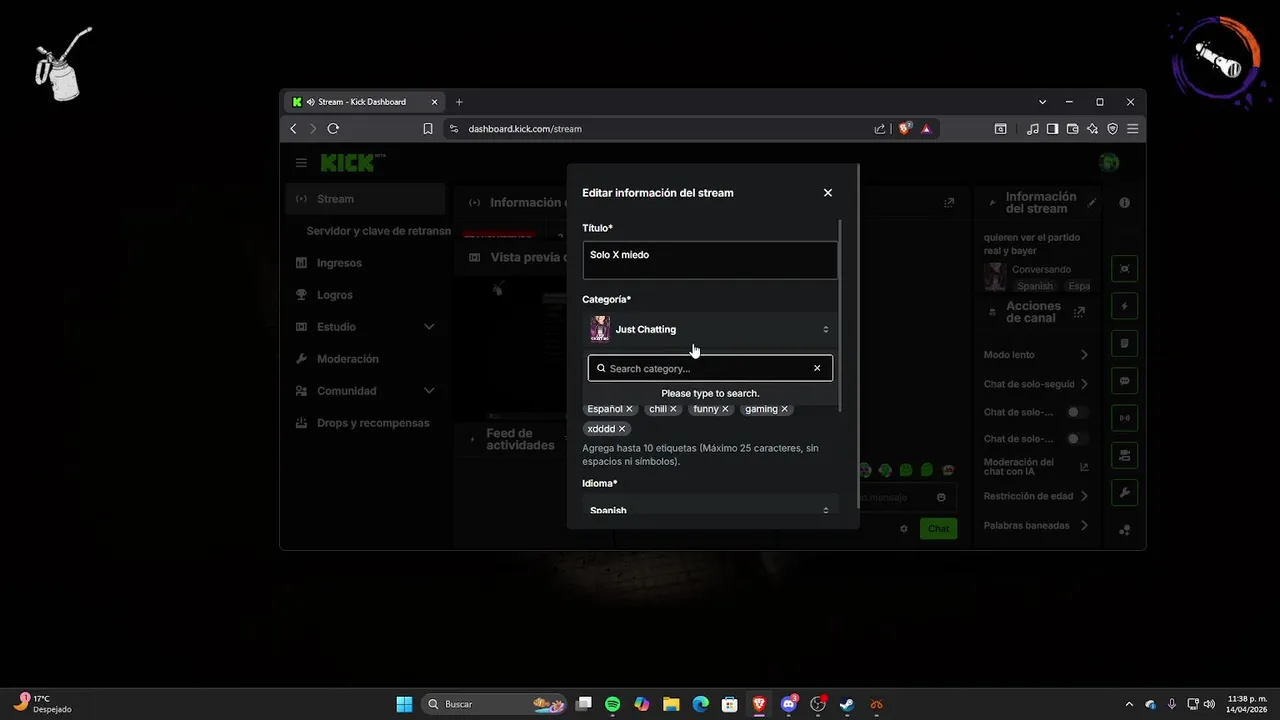Click pencil edit icon in Información del stream
Screen dimensions: 1280x720
pyautogui.click(x=1092, y=203)
